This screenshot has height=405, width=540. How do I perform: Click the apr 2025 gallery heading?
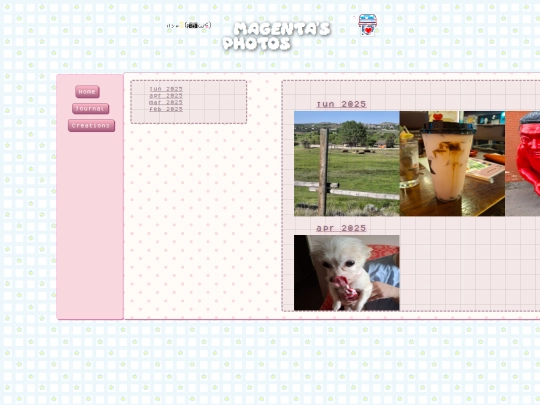(x=341, y=228)
